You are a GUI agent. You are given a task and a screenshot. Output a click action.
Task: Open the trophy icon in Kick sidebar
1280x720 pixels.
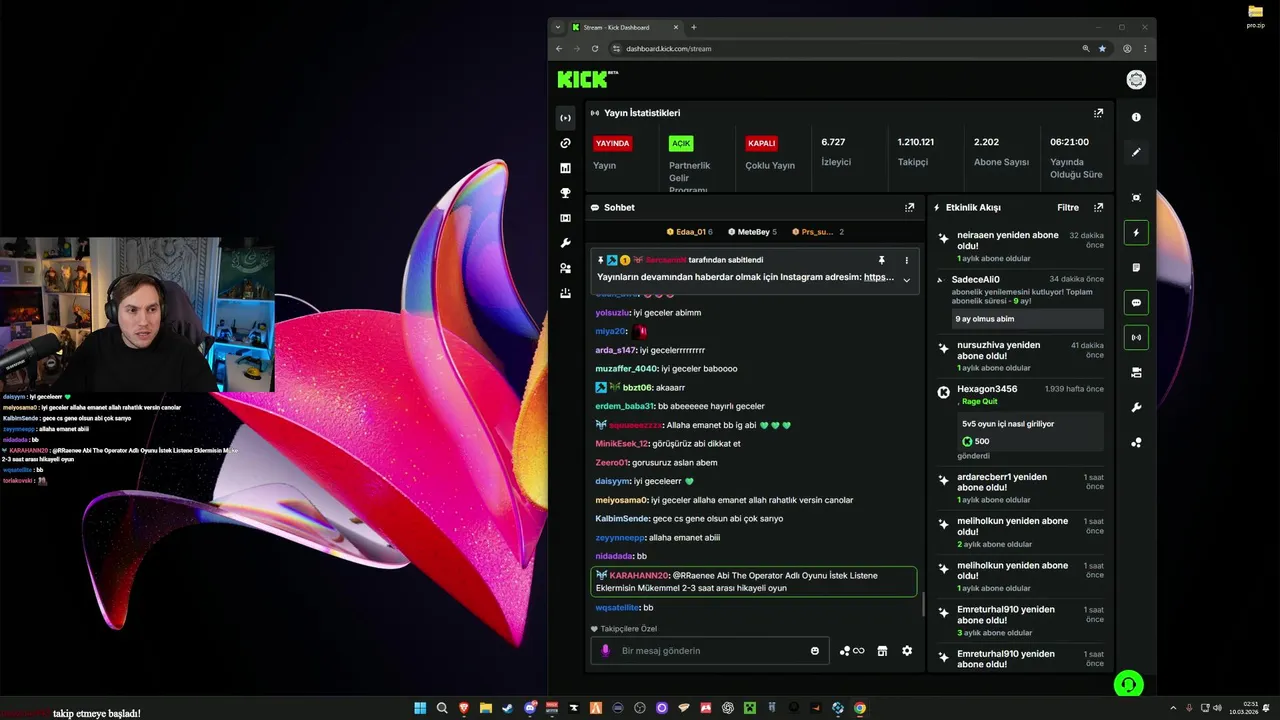pos(565,193)
